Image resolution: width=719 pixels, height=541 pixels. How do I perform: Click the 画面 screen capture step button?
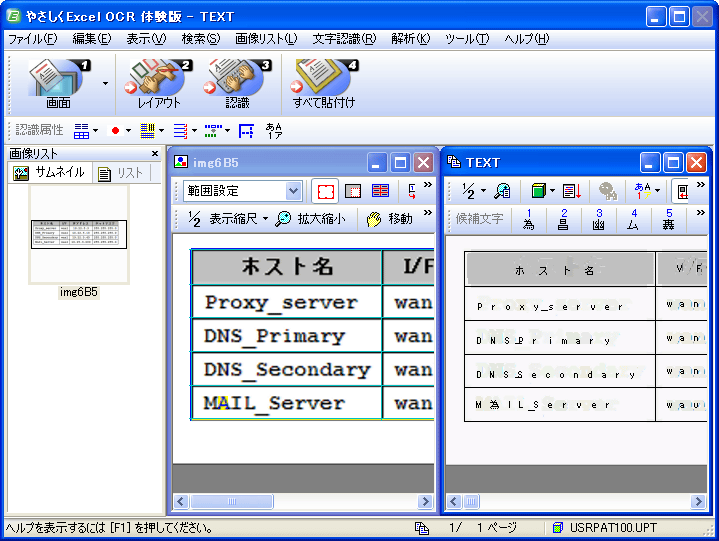[58, 84]
